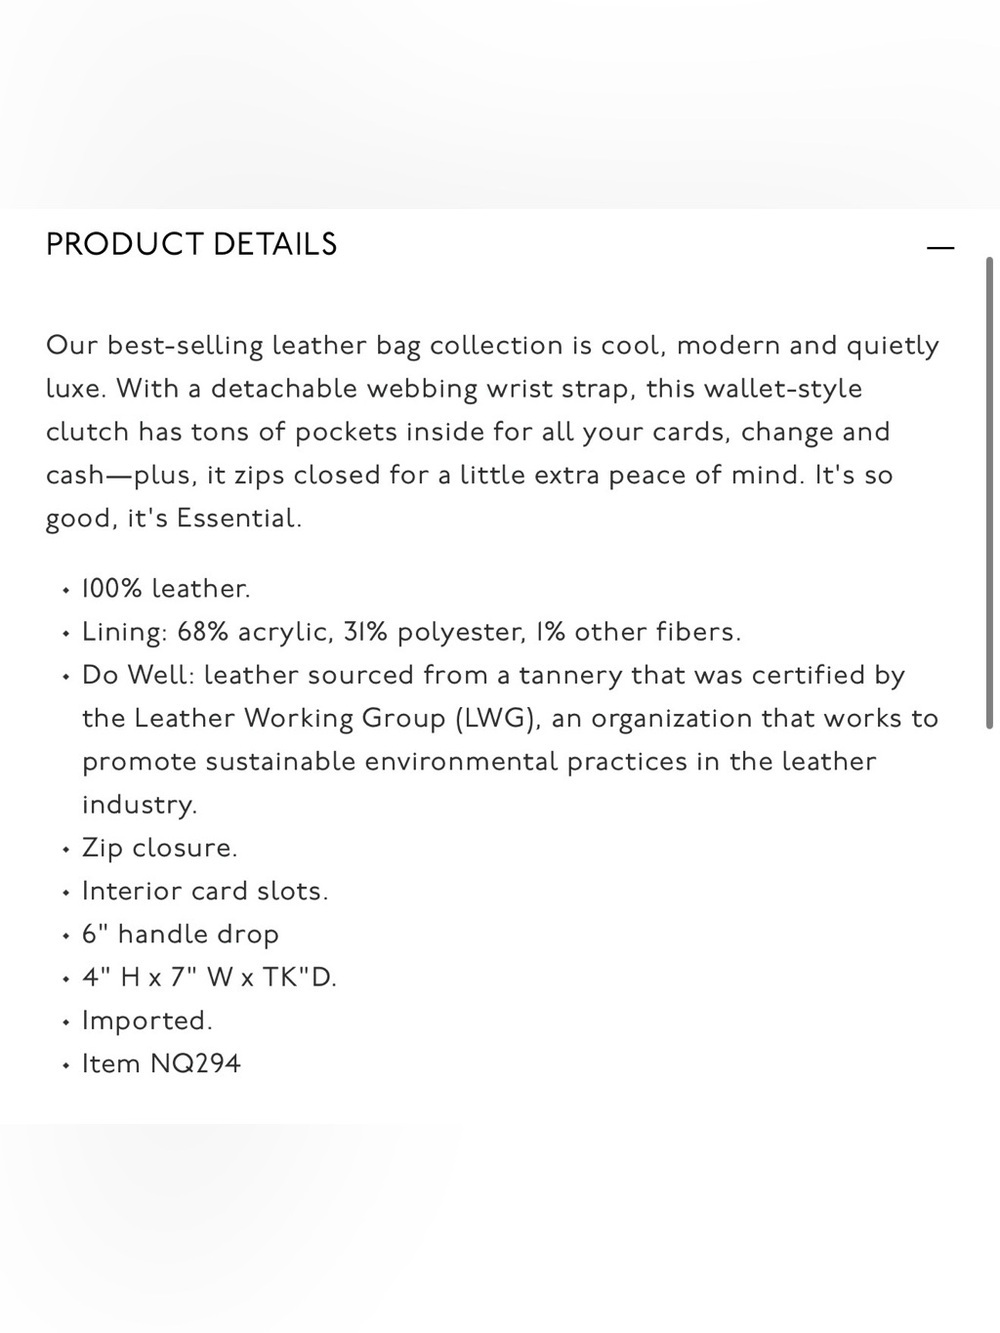
Task: Collapse the Product Details section minus icon
Action: coord(940,246)
